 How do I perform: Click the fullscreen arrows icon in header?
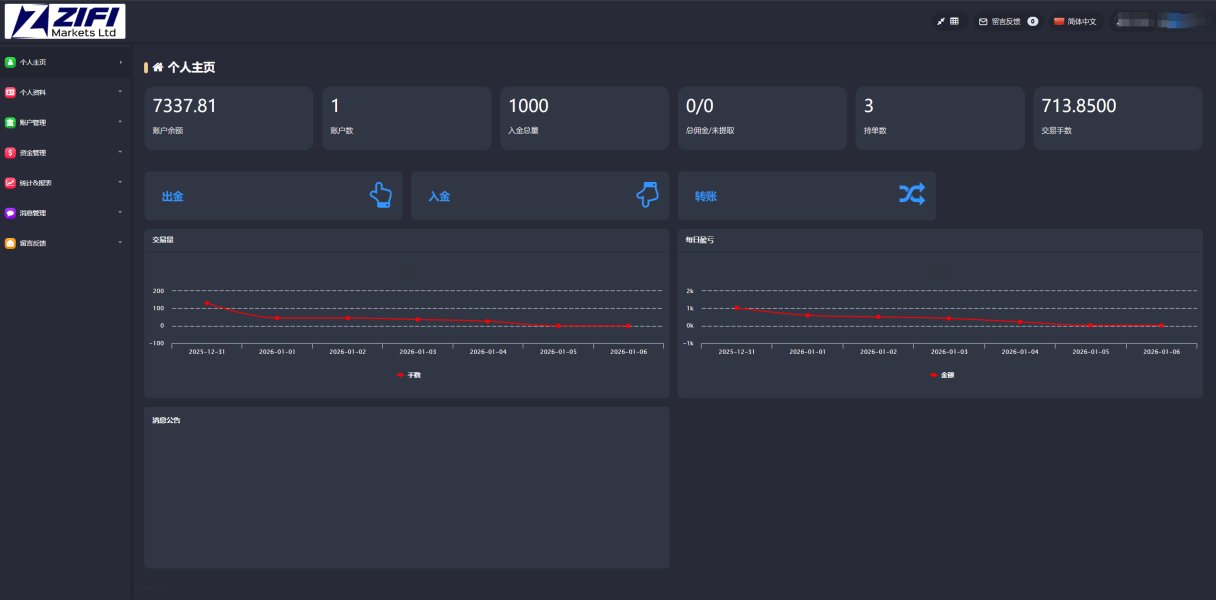[x=941, y=21]
